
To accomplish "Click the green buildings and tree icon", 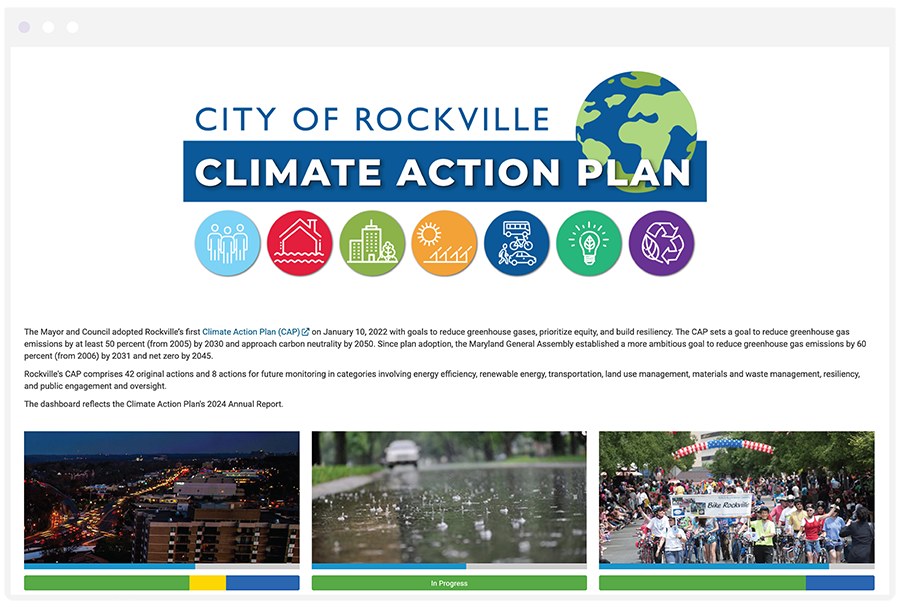I will [372, 243].
